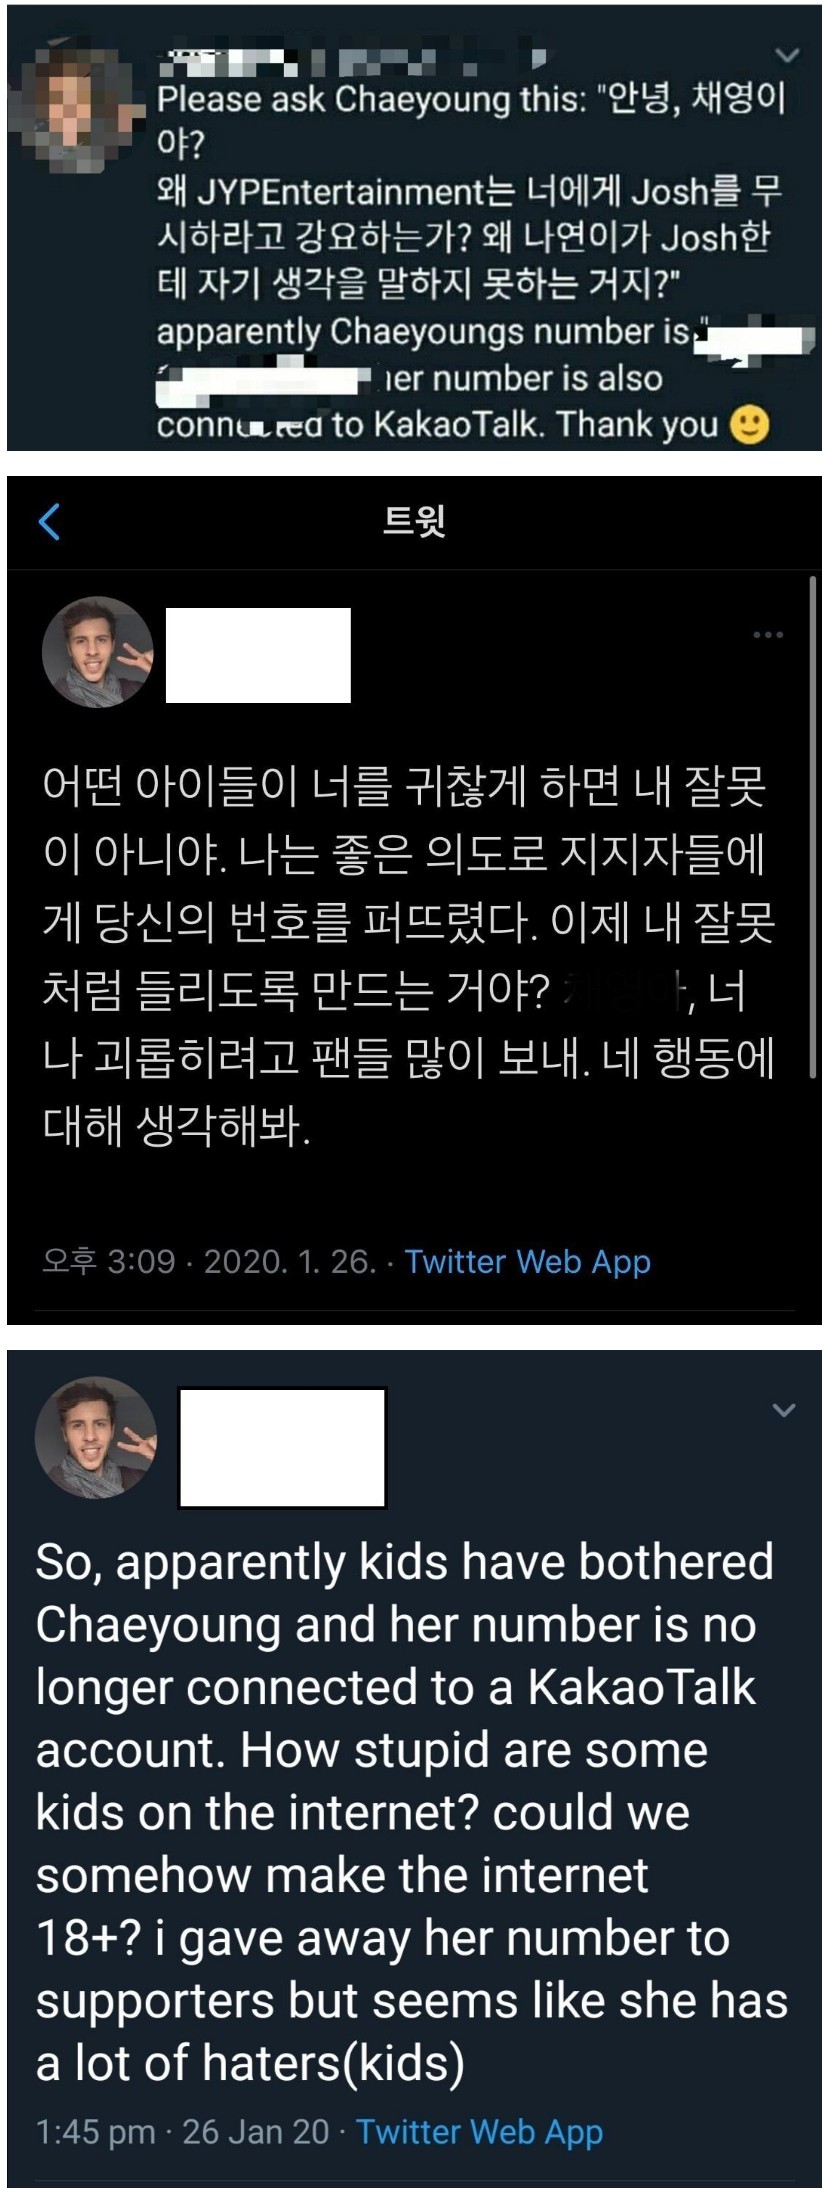Go back using the blue arrow beside 트윗

pos(49,522)
